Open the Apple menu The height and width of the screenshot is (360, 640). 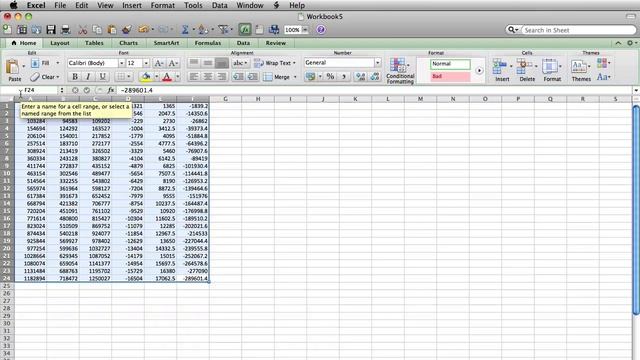click(x=14, y=5)
